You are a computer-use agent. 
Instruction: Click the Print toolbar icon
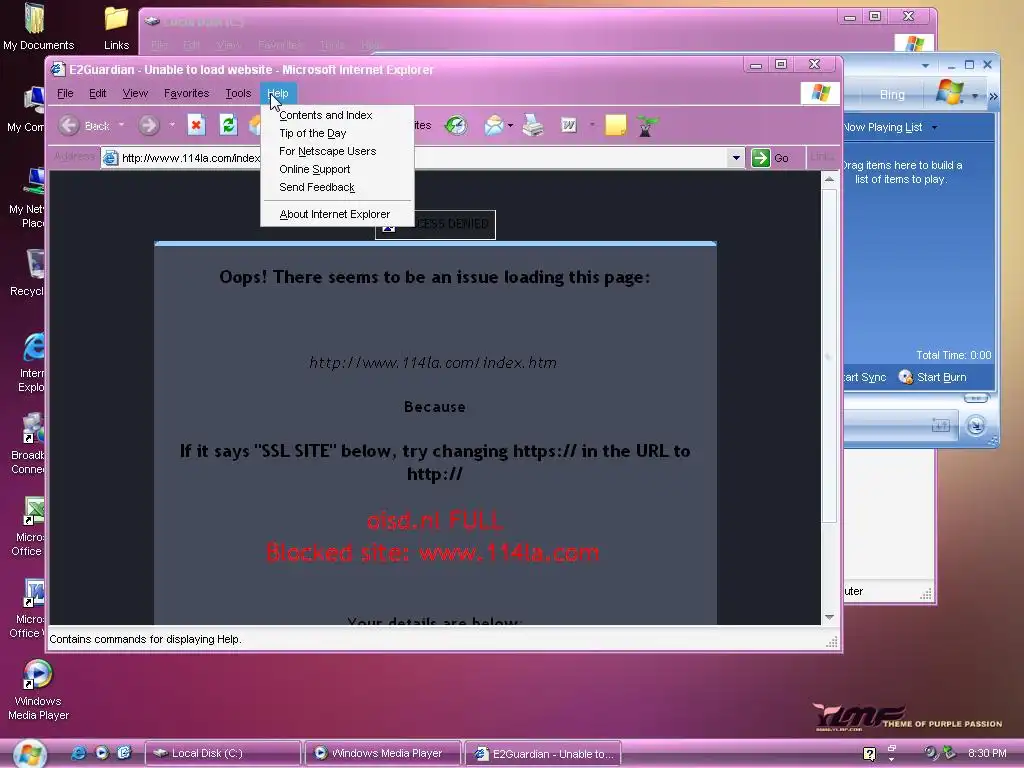point(533,125)
